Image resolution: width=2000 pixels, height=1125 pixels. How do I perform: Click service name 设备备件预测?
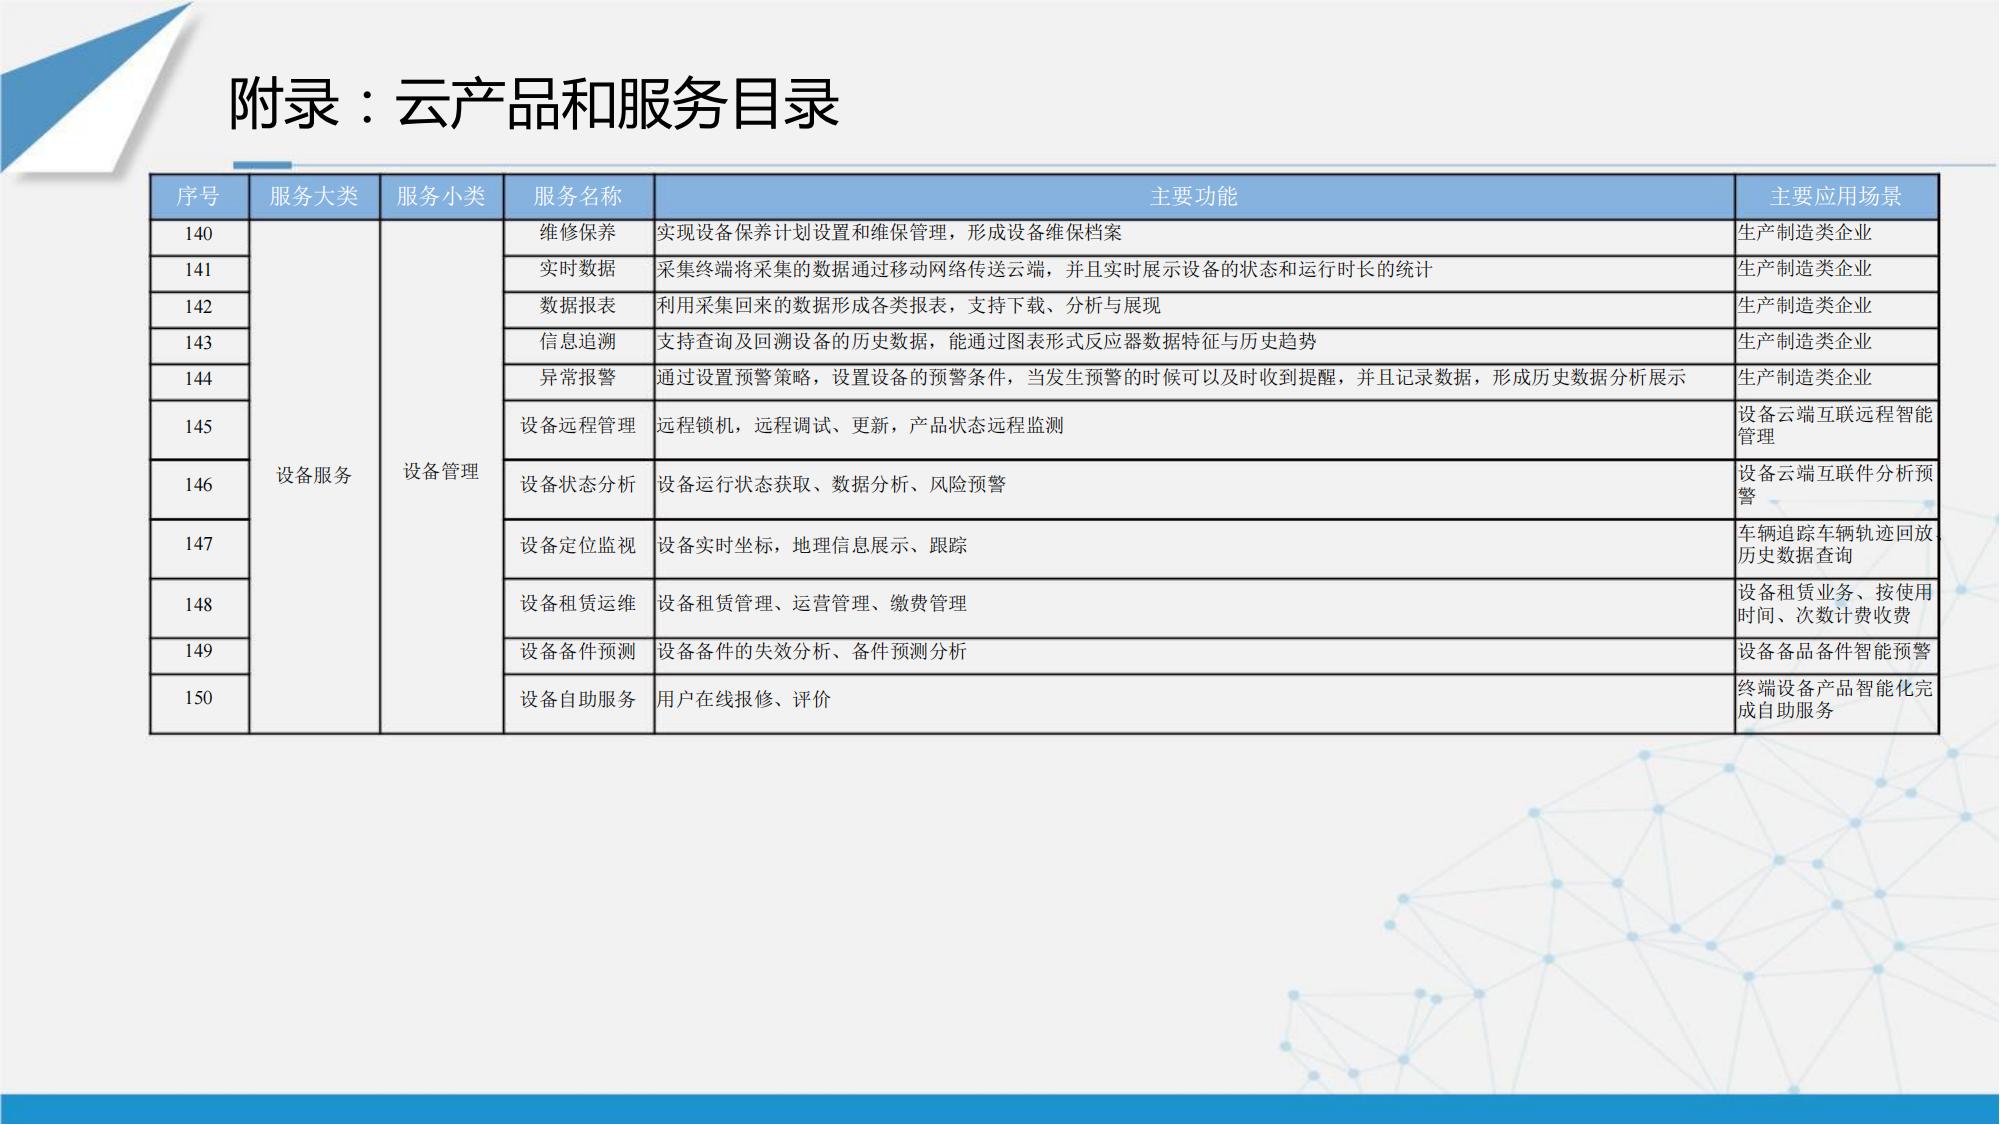[578, 652]
